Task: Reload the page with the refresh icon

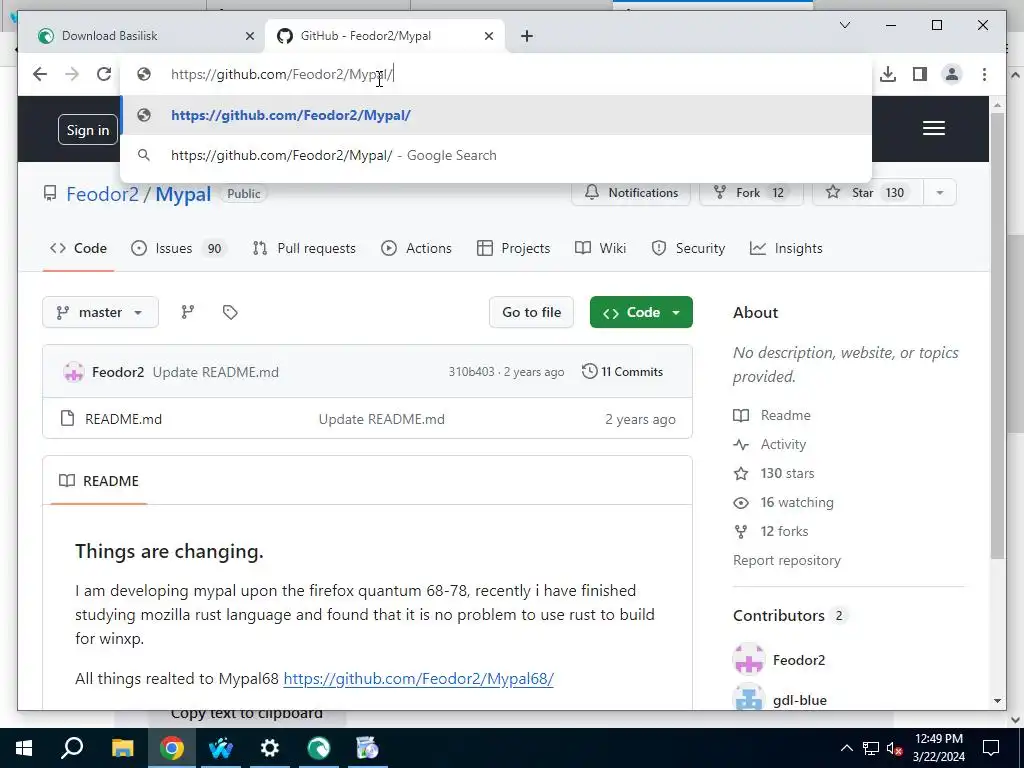Action: [x=104, y=74]
